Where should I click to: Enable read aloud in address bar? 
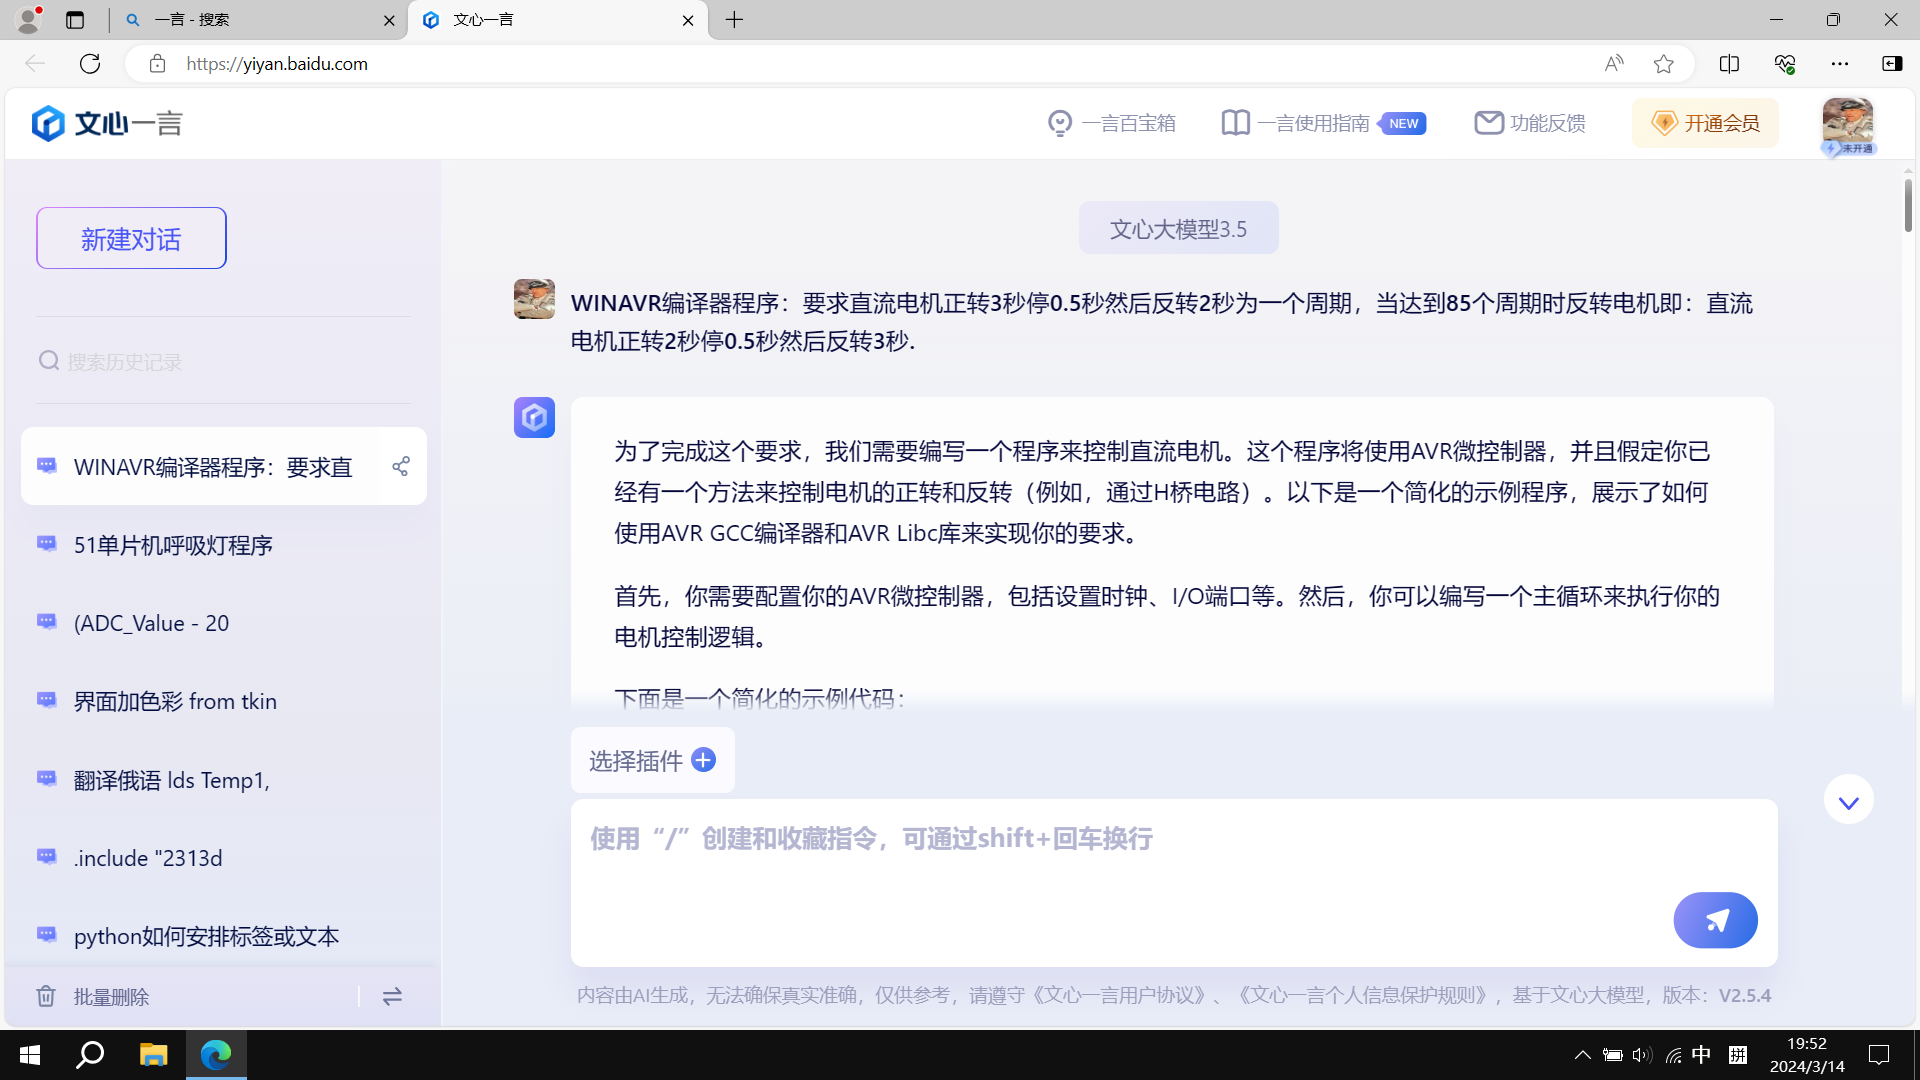tap(1614, 63)
